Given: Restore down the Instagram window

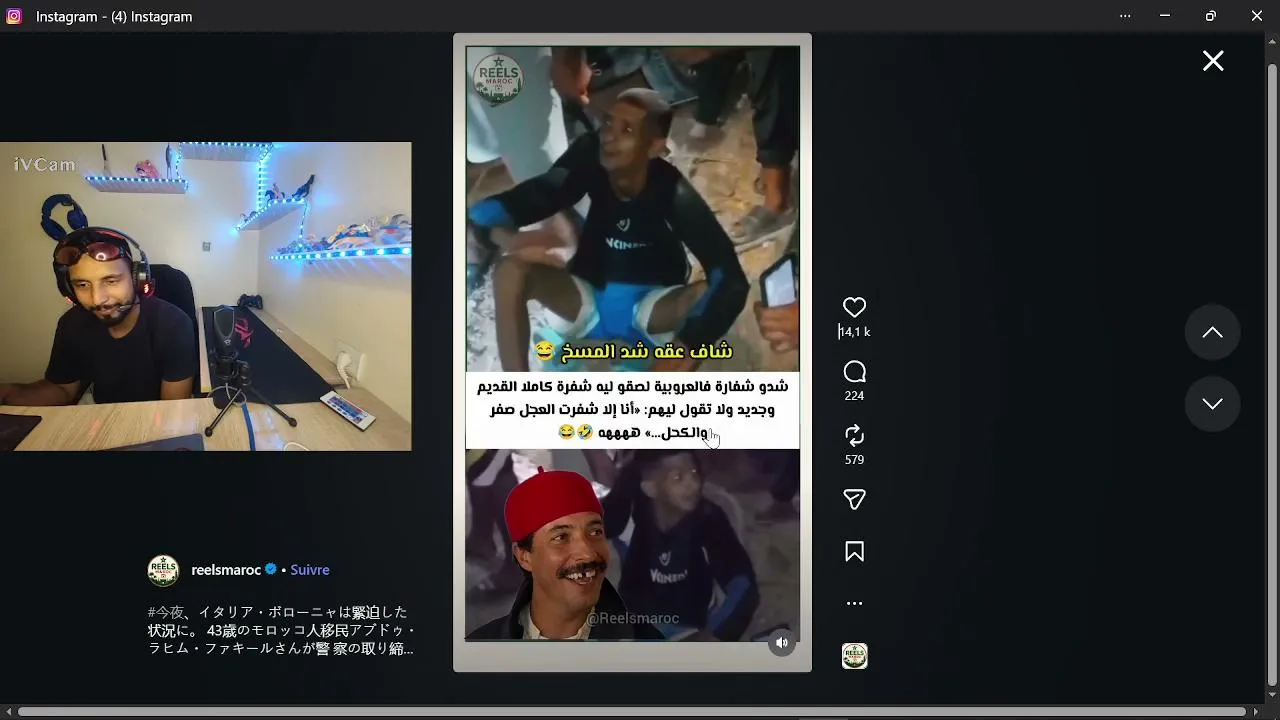Looking at the screenshot, I should pyautogui.click(x=1211, y=16).
